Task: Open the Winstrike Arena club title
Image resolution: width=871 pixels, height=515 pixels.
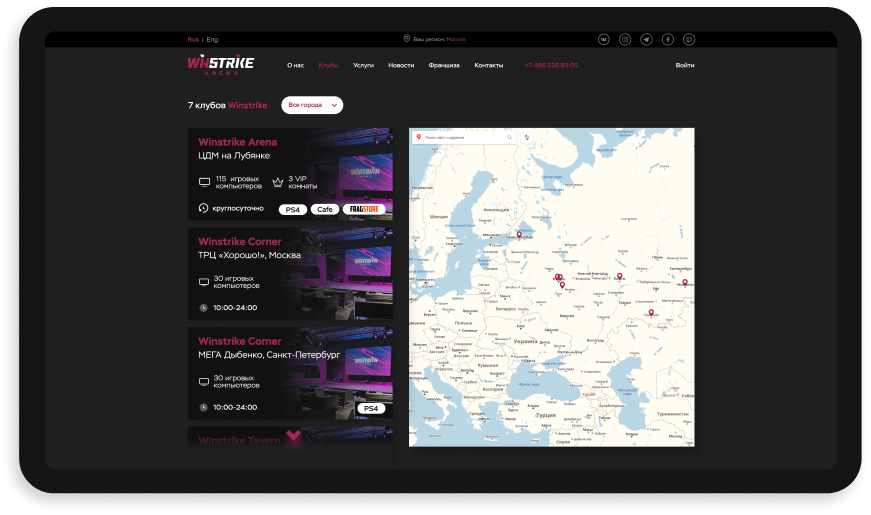Action: pos(237,142)
